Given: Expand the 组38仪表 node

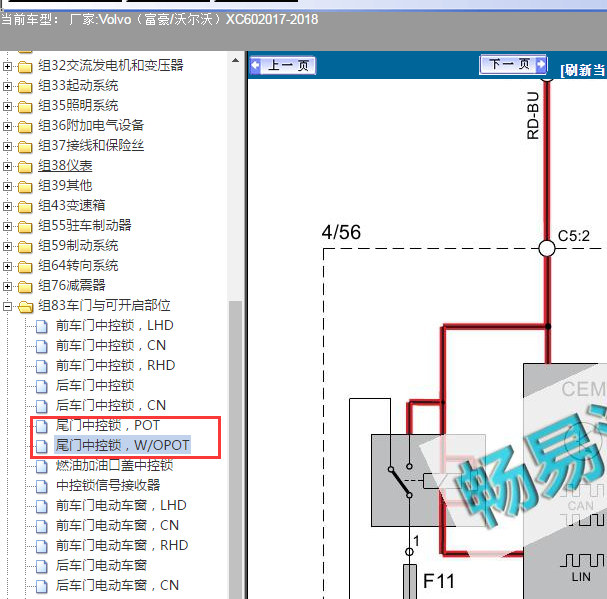Looking at the screenshot, I should (7, 166).
